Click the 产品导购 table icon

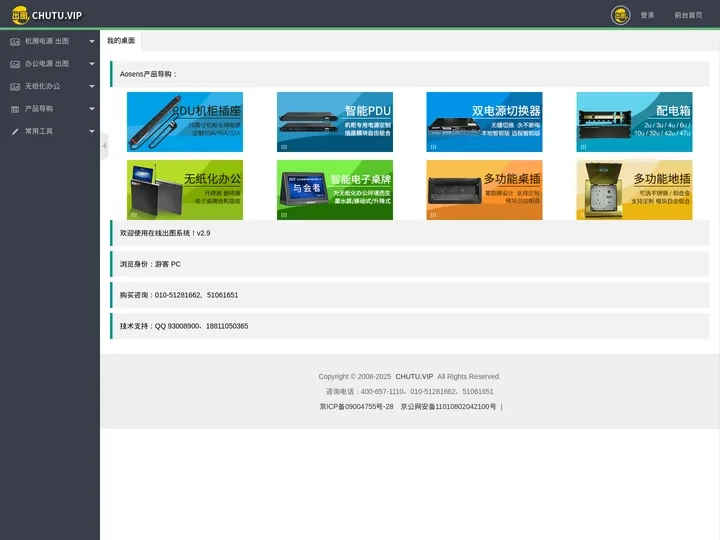15,109
